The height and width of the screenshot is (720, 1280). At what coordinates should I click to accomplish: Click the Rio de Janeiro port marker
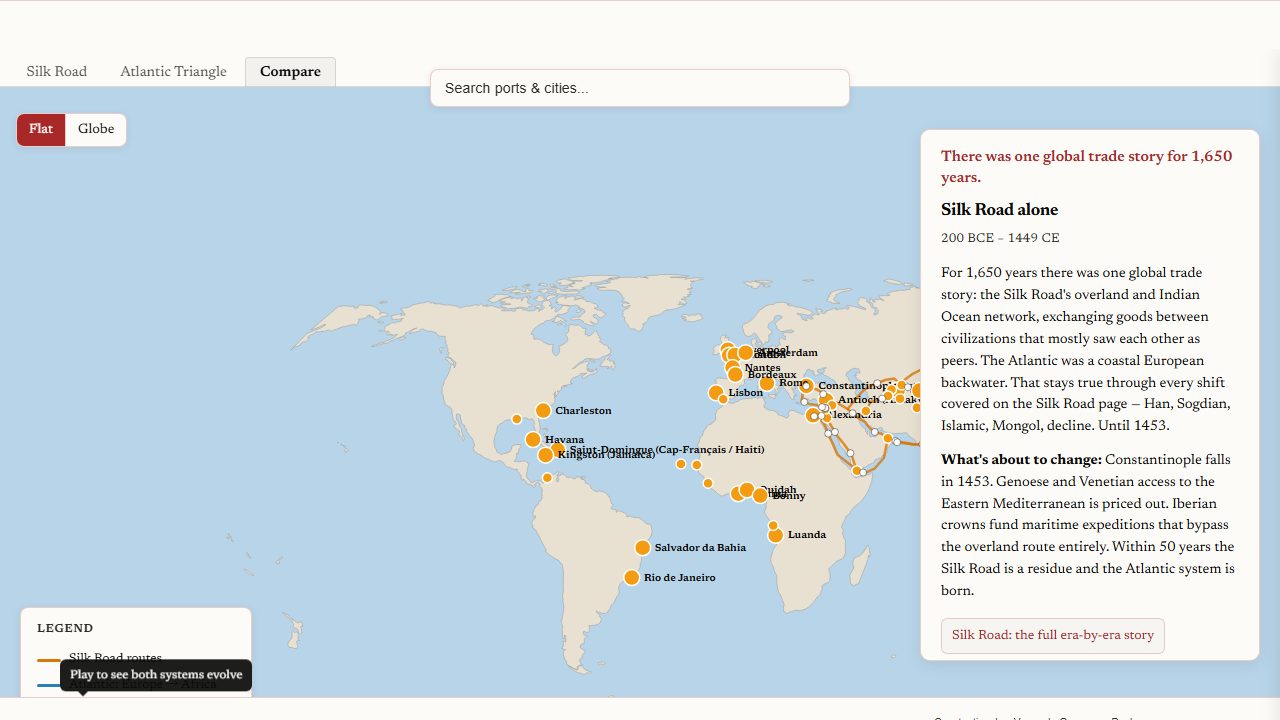[x=631, y=577]
